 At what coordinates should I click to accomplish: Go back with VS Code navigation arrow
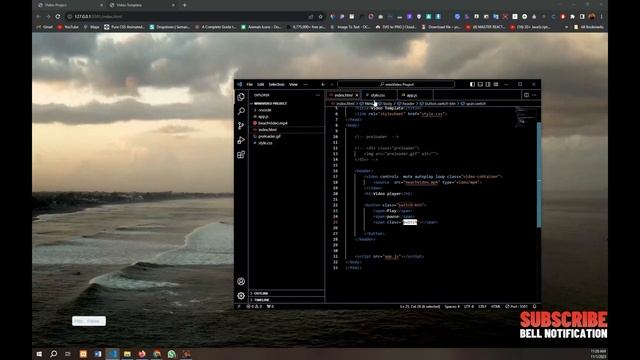click(x=323, y=84)
